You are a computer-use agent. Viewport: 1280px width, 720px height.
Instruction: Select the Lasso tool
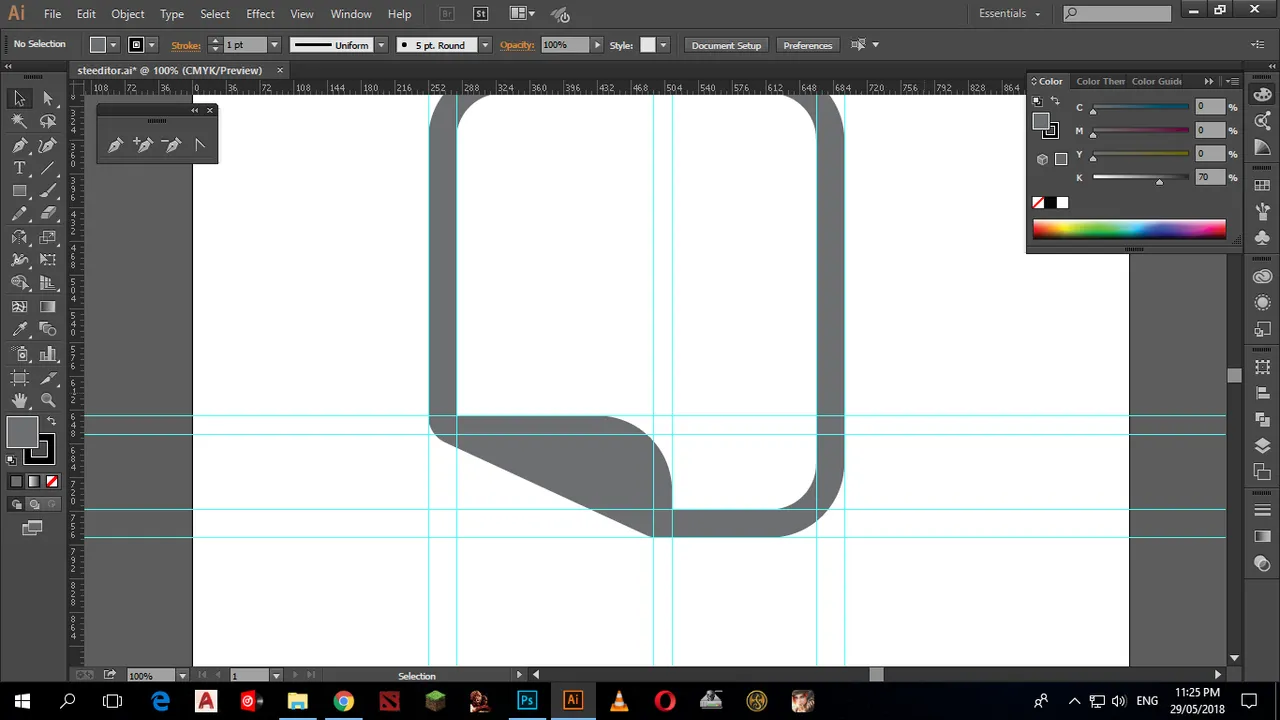[47, 121]
